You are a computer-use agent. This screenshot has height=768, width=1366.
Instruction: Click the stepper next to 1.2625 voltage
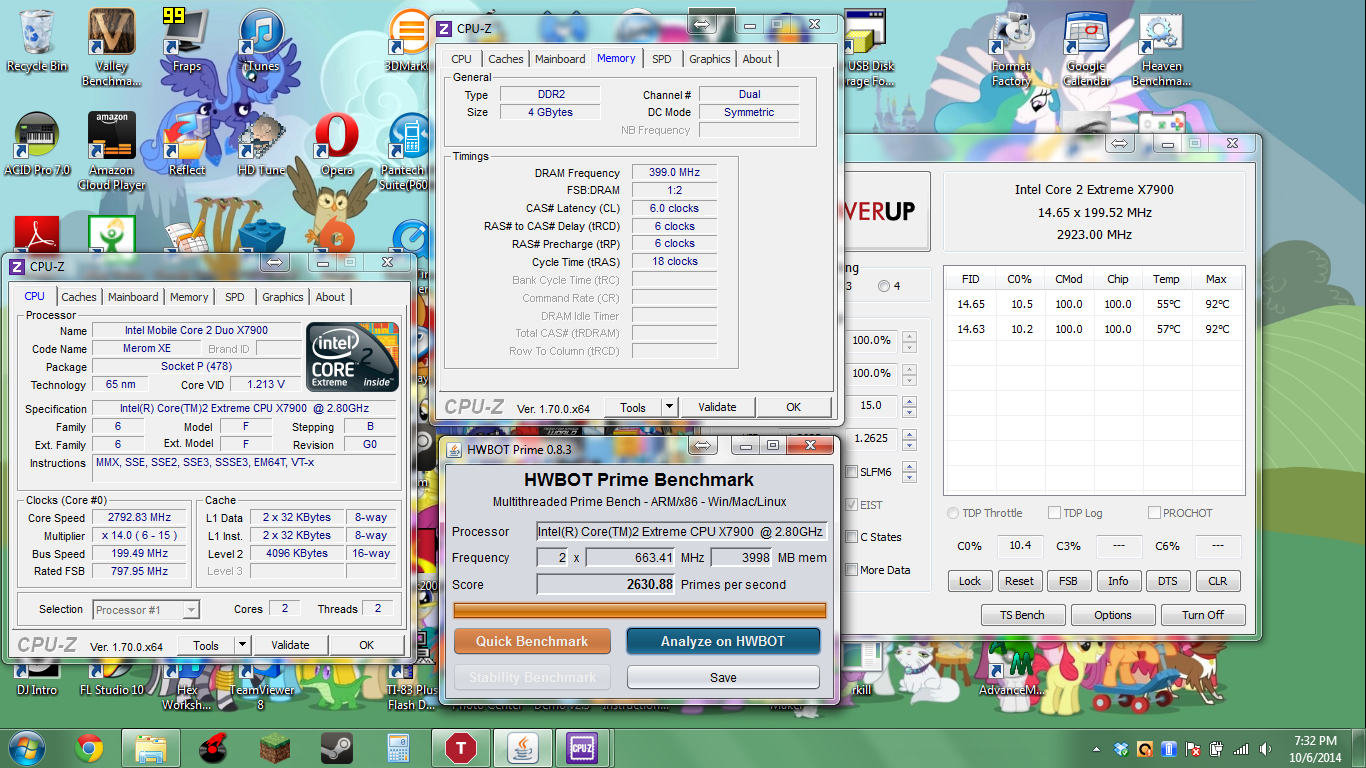point(909,439)
